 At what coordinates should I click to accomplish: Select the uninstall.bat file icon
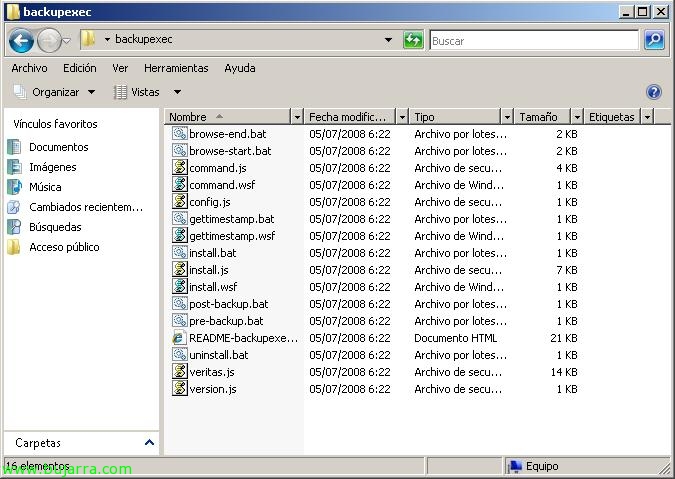[180, 354]
